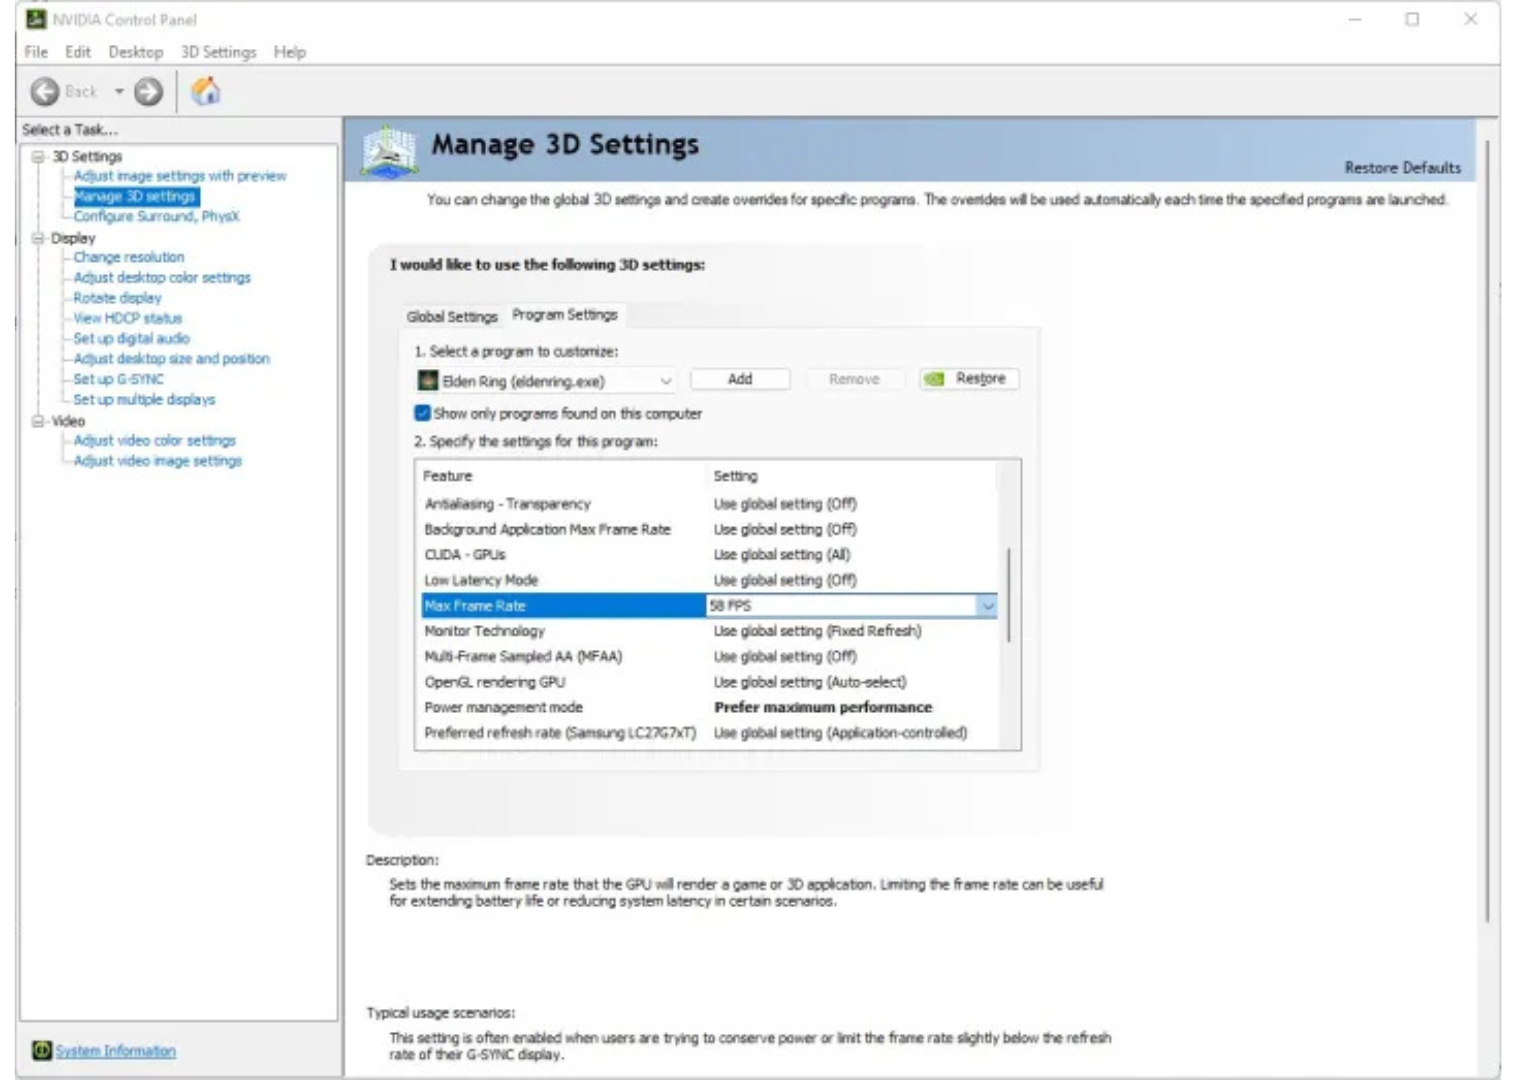Click the Add program button

click(740, 379)
